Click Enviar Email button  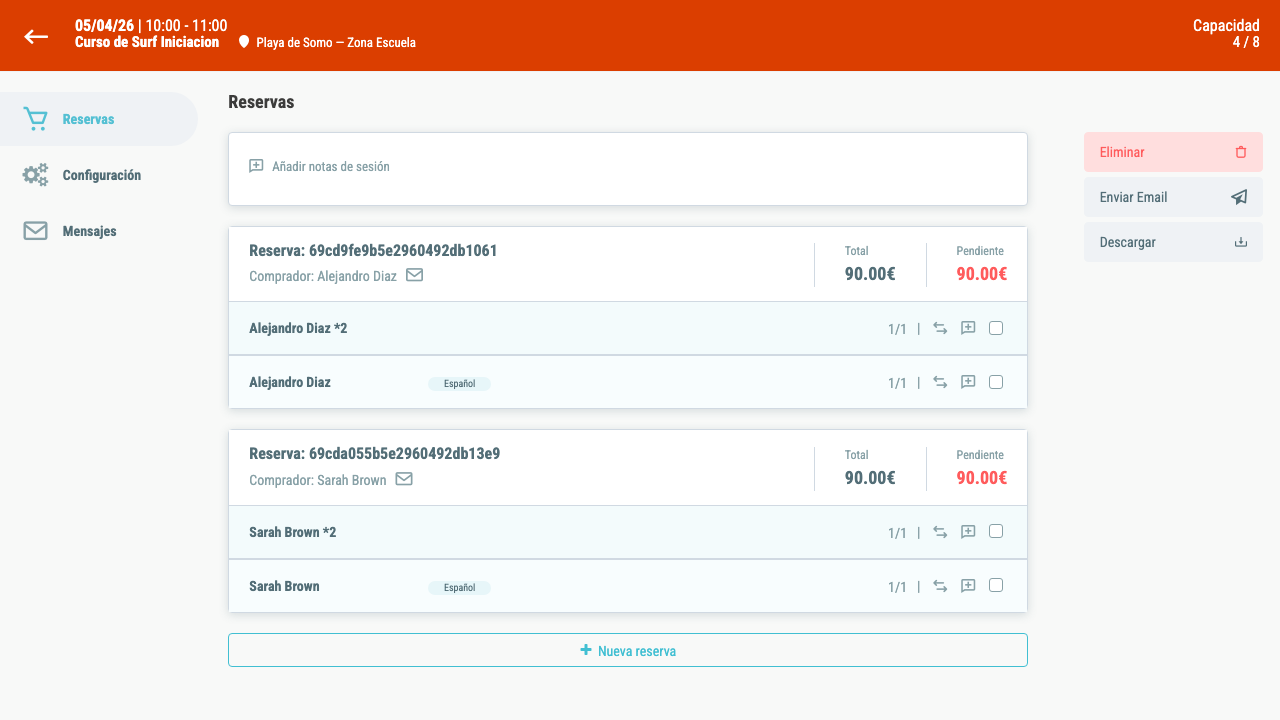tap(1173, 197)
